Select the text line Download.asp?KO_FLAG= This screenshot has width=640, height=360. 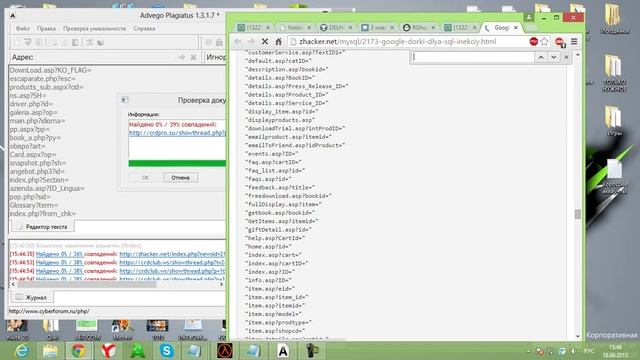51,70
